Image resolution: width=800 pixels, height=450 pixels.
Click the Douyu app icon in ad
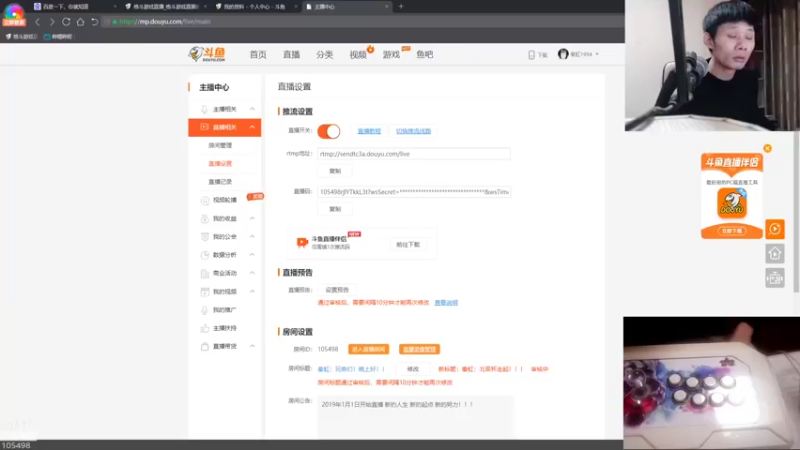732,203
